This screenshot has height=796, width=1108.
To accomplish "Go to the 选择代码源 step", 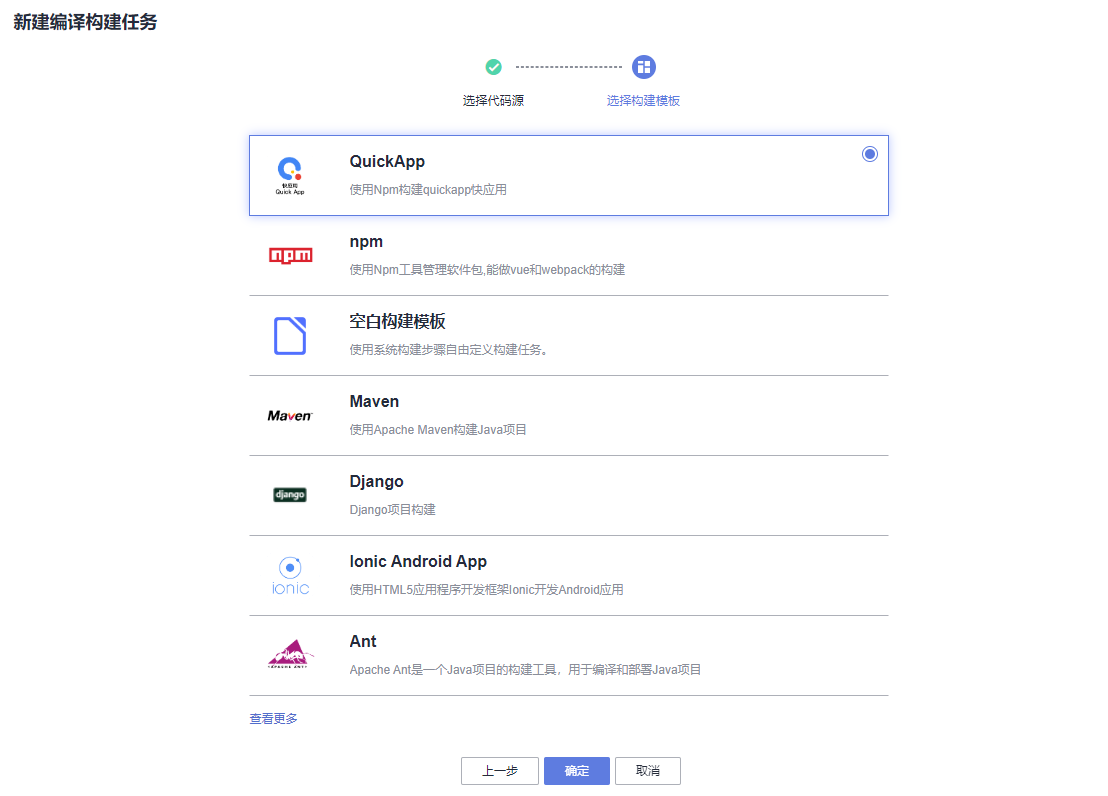I will pos(493,101).
